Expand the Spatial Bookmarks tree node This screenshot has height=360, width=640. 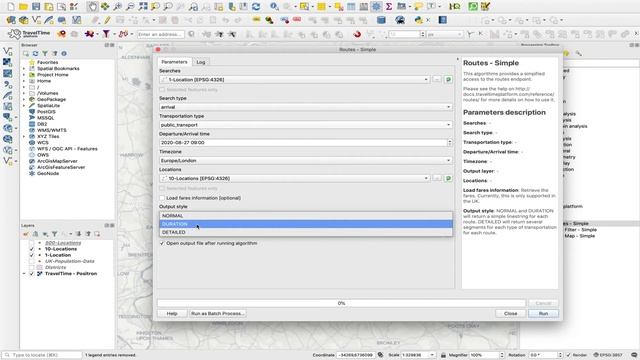(x=24, y=69)
